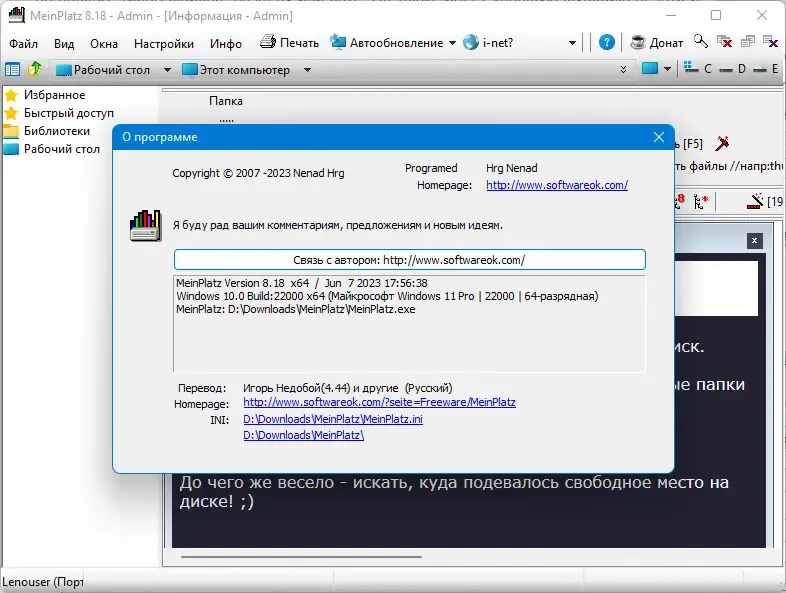The height and width of the screenshot is (593, 786).
Task: Select drive D in the toolbar
Action: (732, 69)
